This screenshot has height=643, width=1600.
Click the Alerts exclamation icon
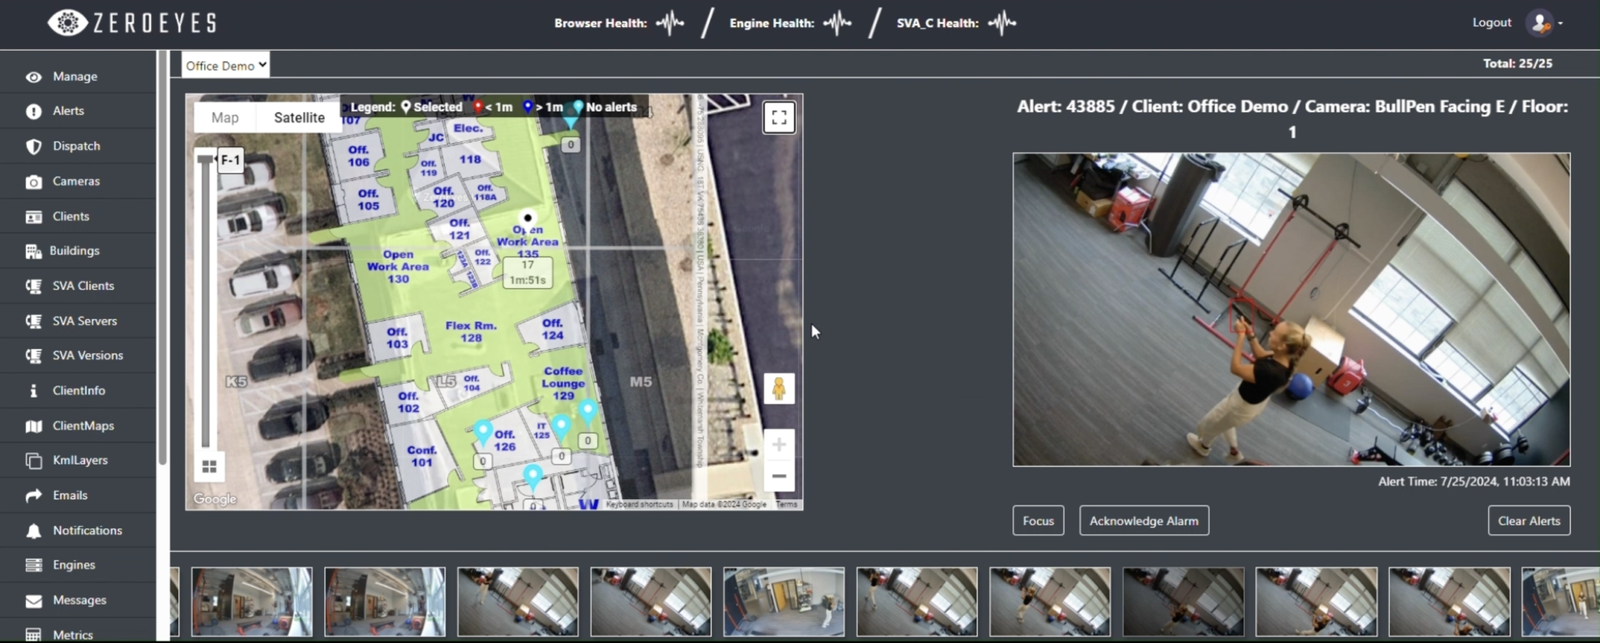[34, 111]
